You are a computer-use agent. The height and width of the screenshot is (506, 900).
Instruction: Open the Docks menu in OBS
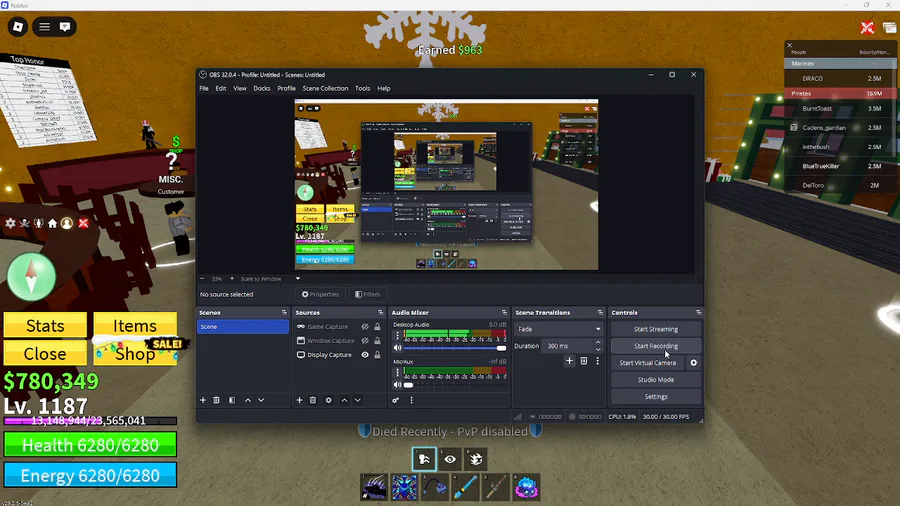point(262,88)
